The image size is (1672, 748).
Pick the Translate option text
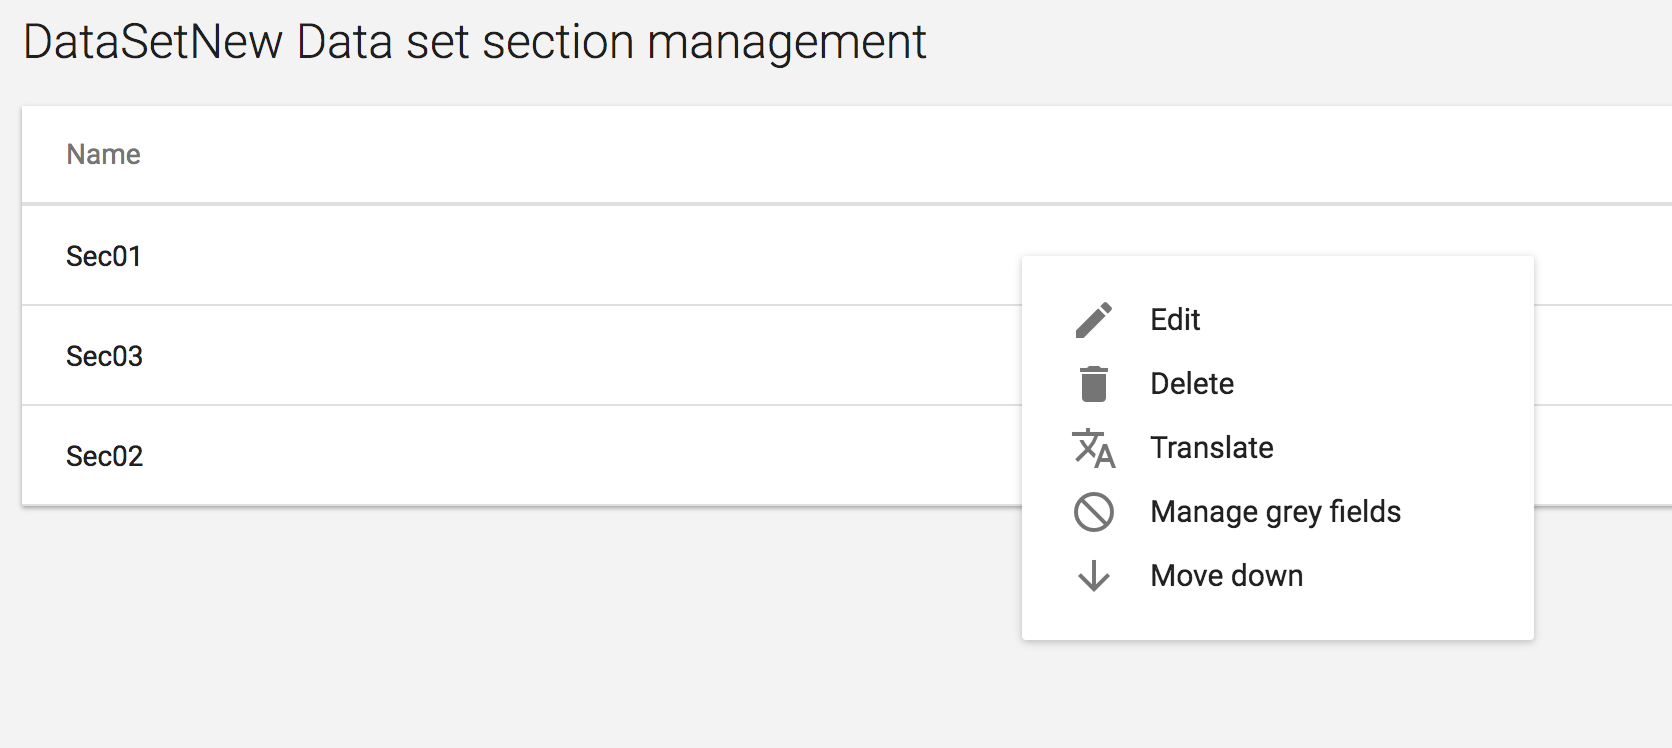point(1212,448)
